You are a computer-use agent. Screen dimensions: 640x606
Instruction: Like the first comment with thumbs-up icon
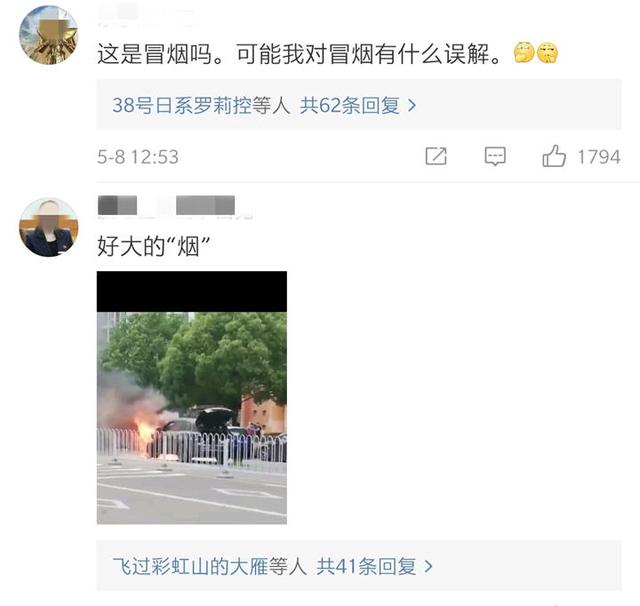(554, 156)
